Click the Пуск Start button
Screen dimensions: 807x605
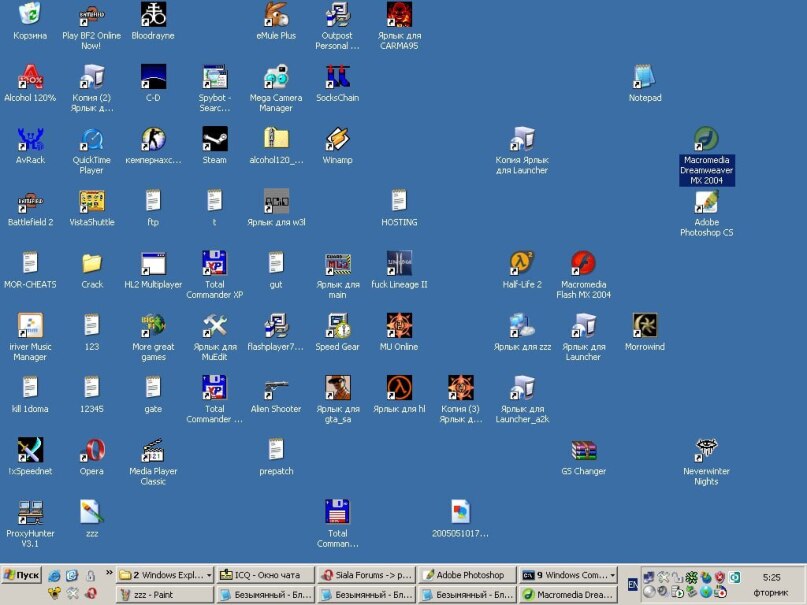[x=22, y=575]
